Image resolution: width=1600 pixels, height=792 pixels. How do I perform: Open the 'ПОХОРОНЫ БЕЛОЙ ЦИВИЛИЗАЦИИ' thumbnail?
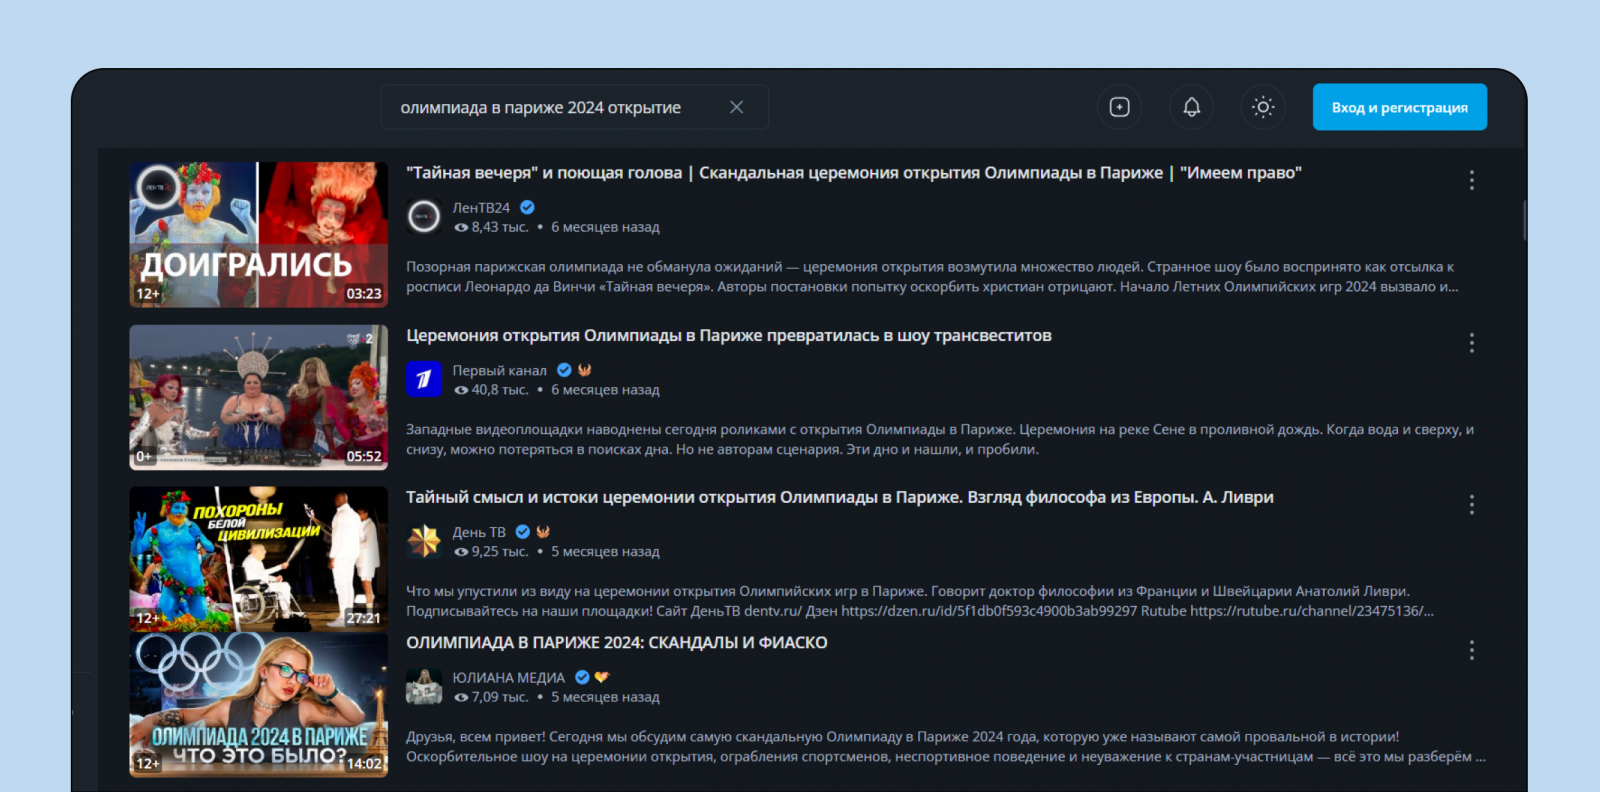(x=258, y=559)
